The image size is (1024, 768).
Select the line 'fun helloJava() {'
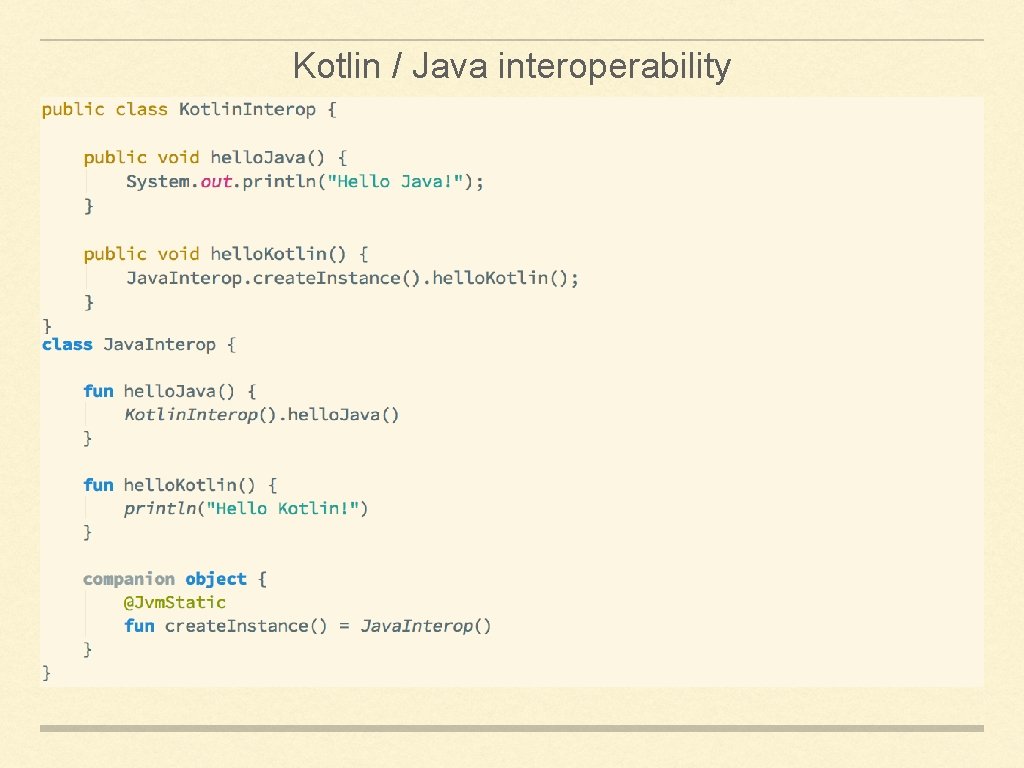pyautogui.click(x=170, y=391)
